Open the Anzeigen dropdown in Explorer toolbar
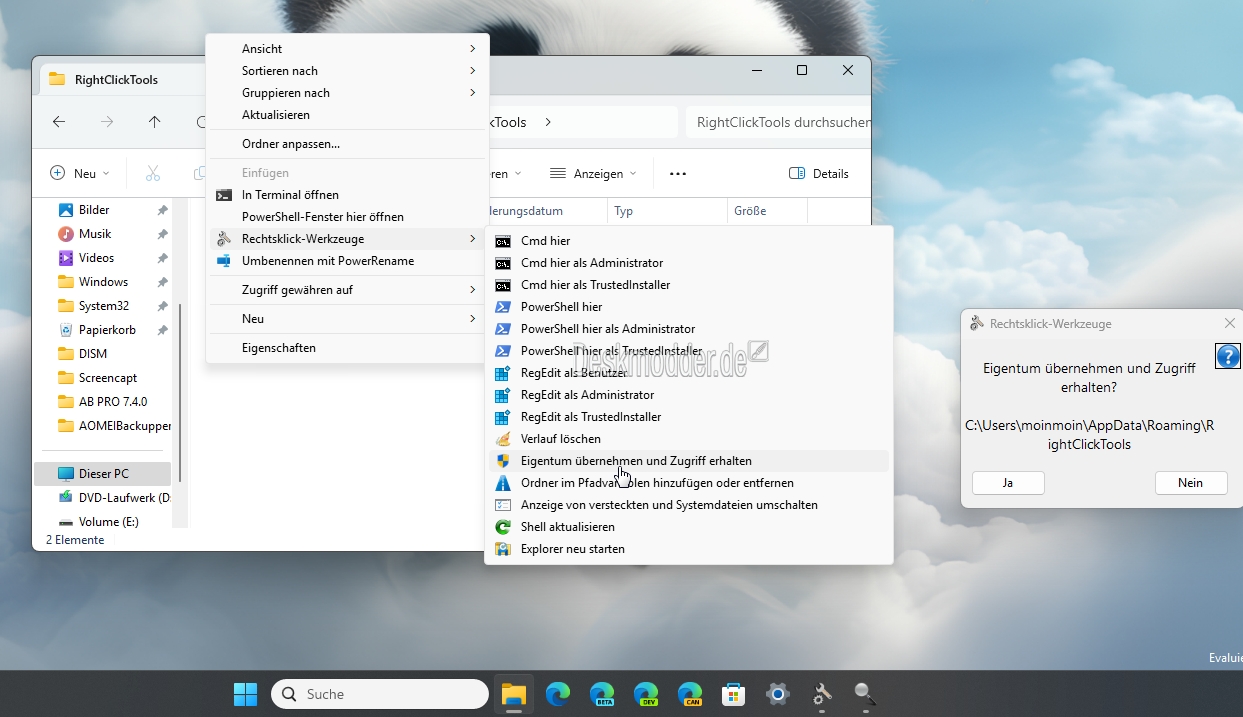The height and width of the screenshot is (717, 1243). (593, 173)
